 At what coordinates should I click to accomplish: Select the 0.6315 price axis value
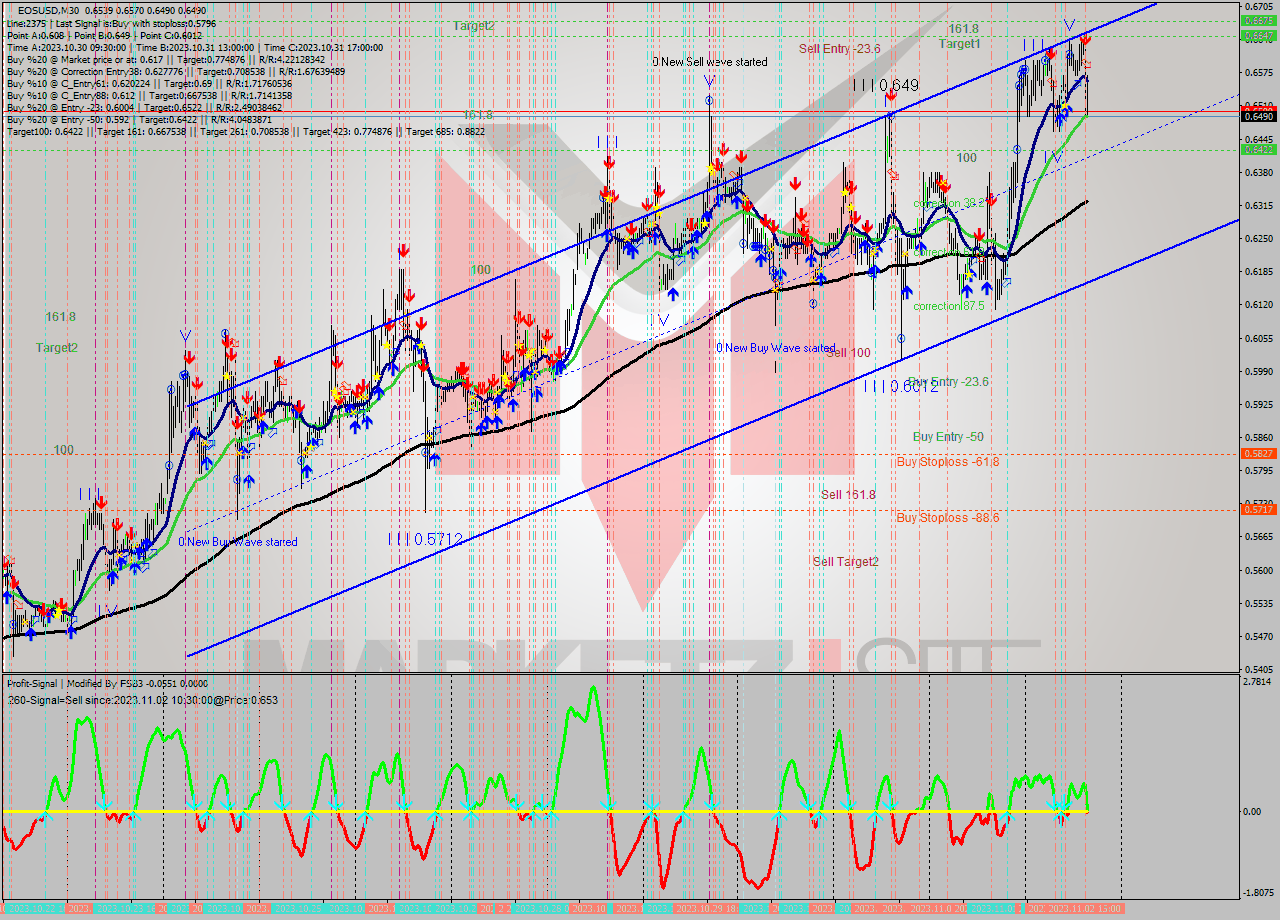point(1257,205)
